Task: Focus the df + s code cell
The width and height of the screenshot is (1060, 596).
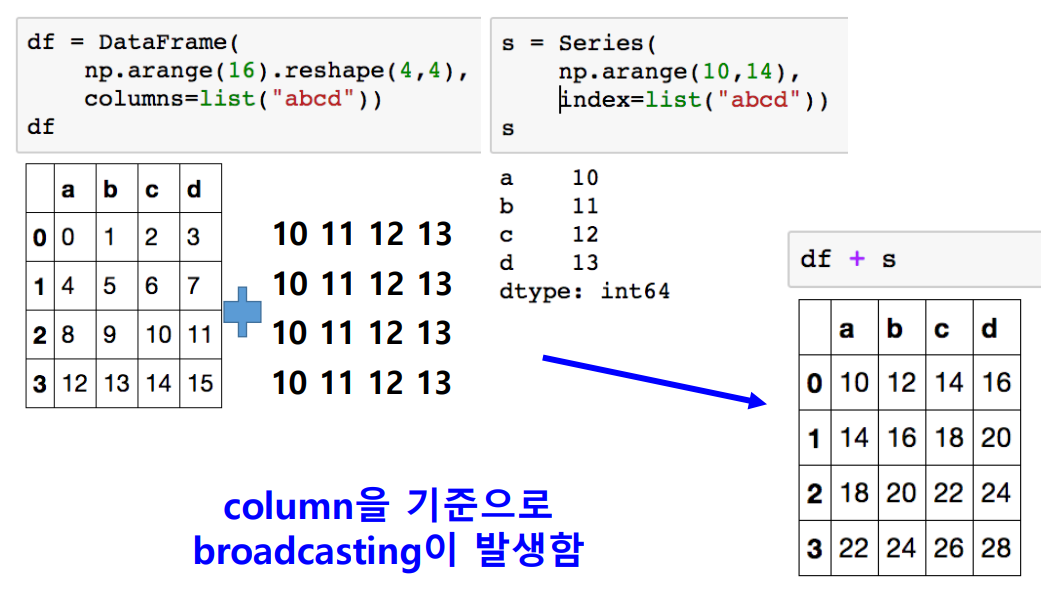Action: (x=914, y=259)
